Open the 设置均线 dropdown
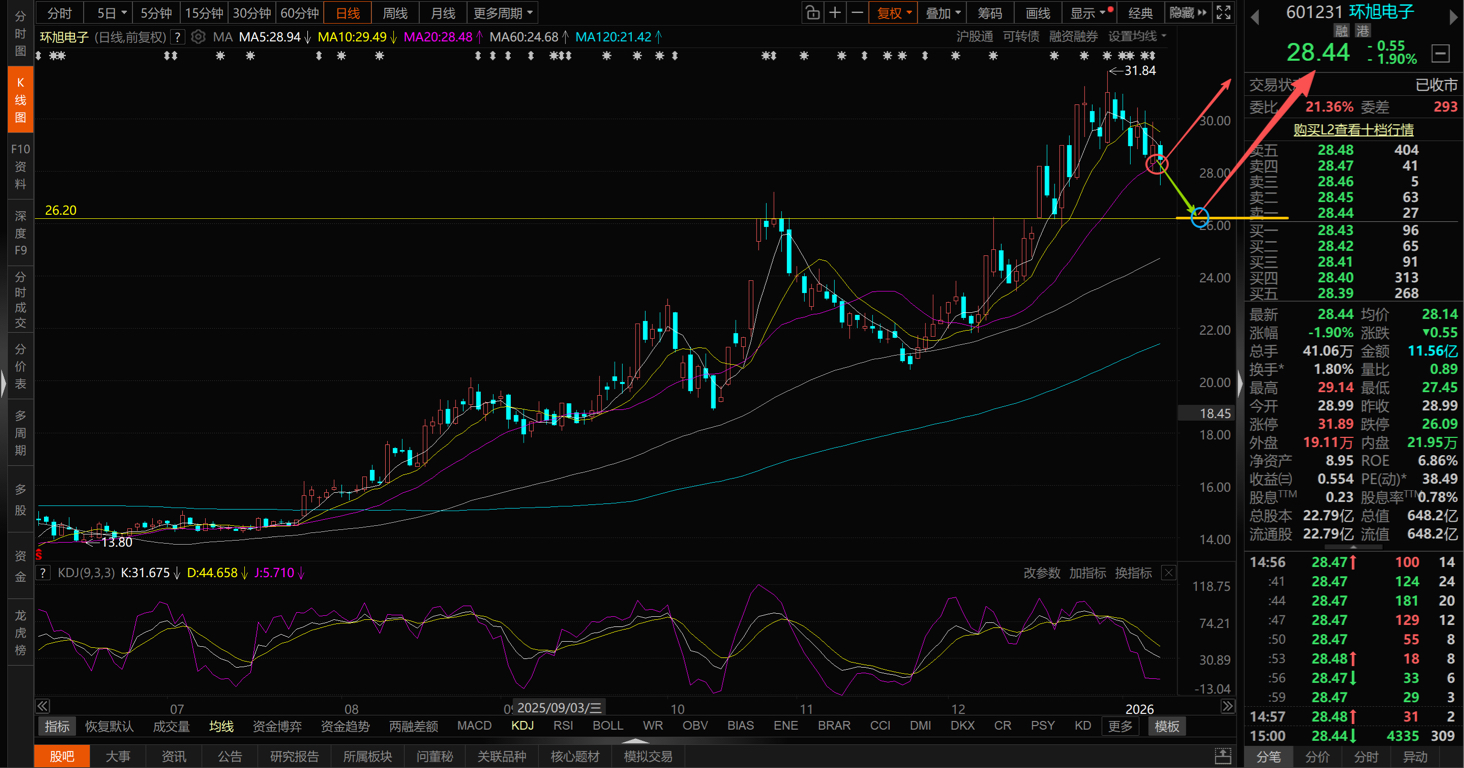The height and width of the screenshot is (768, 1464). 1136,36
